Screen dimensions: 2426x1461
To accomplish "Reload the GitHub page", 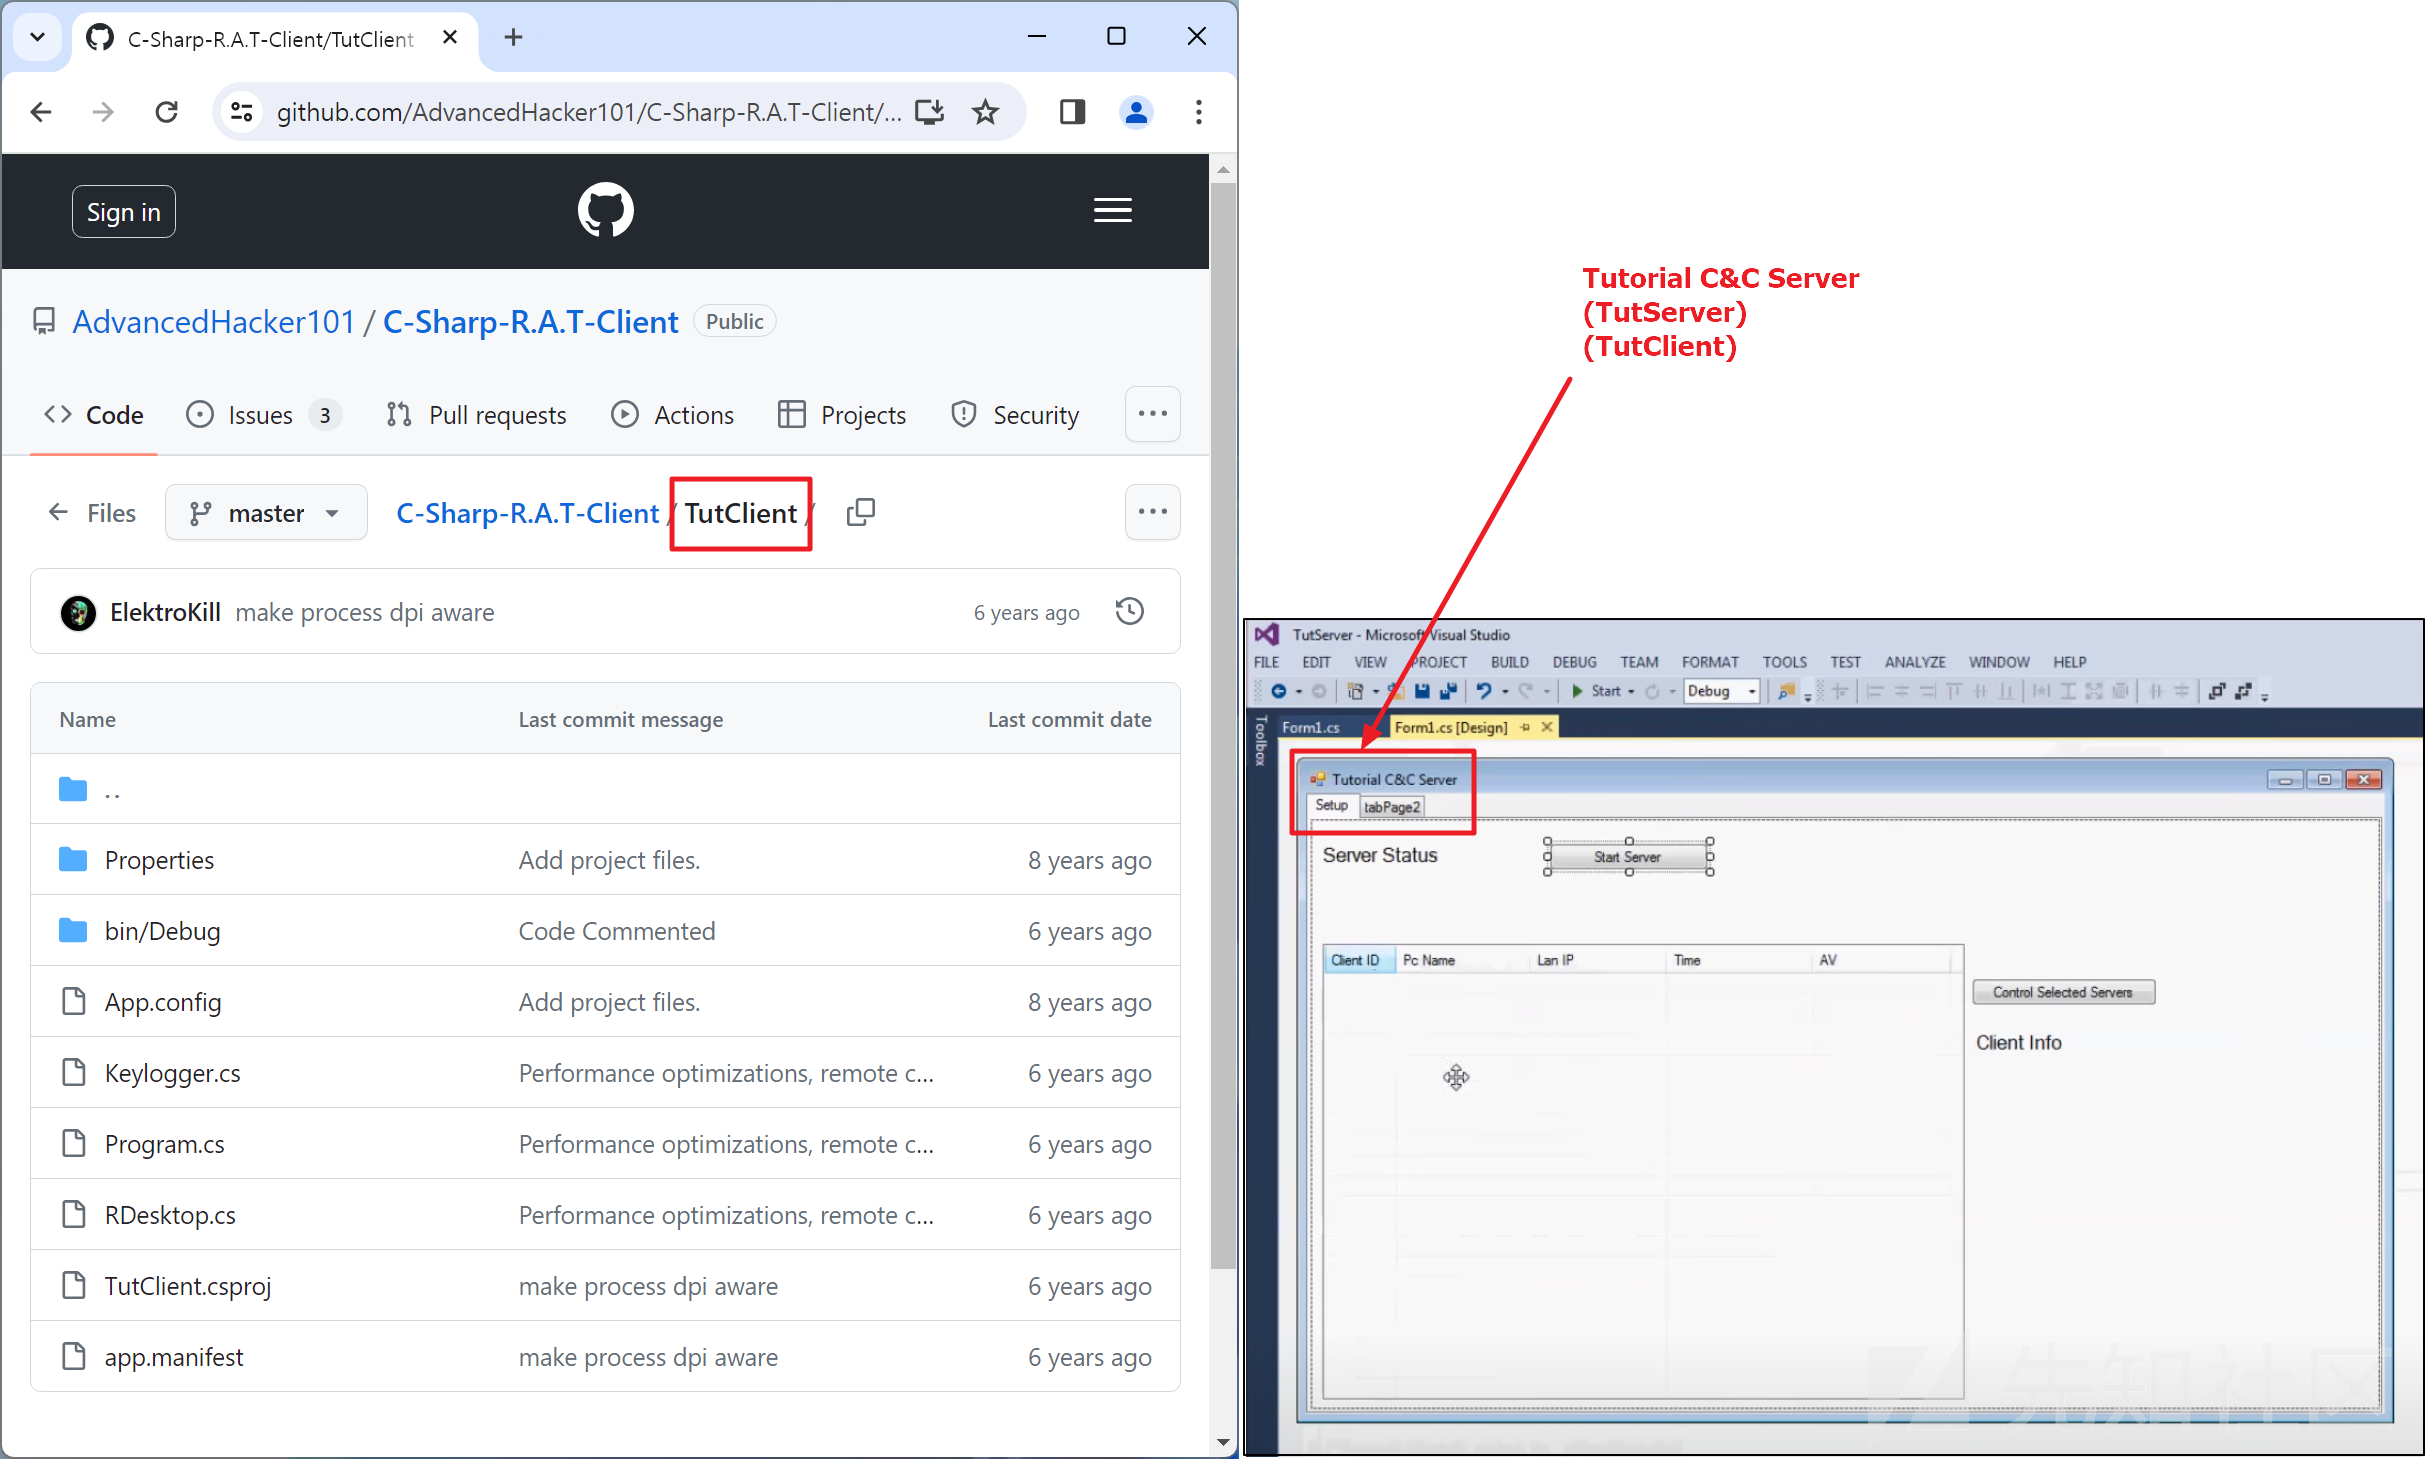I will click(166, 112).
